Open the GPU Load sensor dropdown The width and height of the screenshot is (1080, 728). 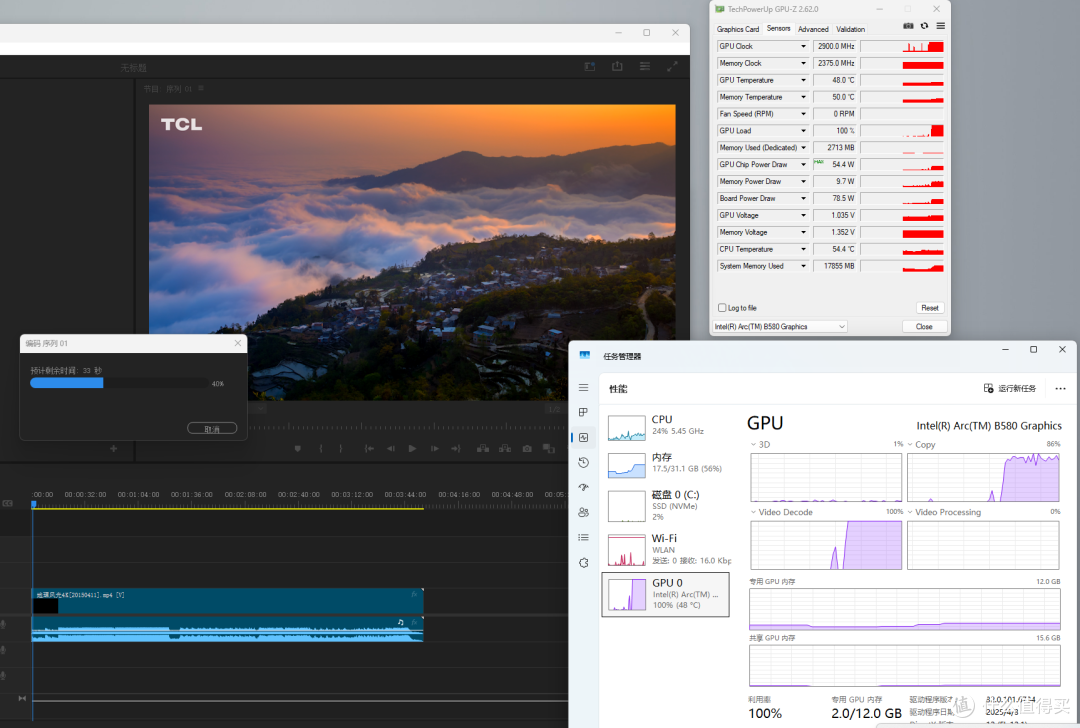pos(802,131)
